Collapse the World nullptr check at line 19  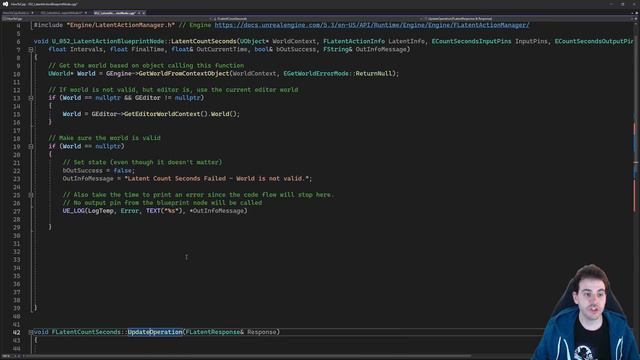pyautogui.click(x=31, y=147)
